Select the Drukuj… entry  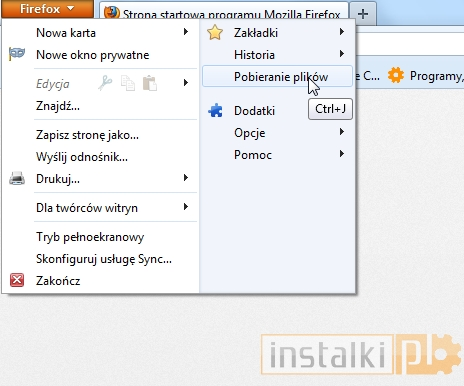pyautogui.click(x=58, y=179)
